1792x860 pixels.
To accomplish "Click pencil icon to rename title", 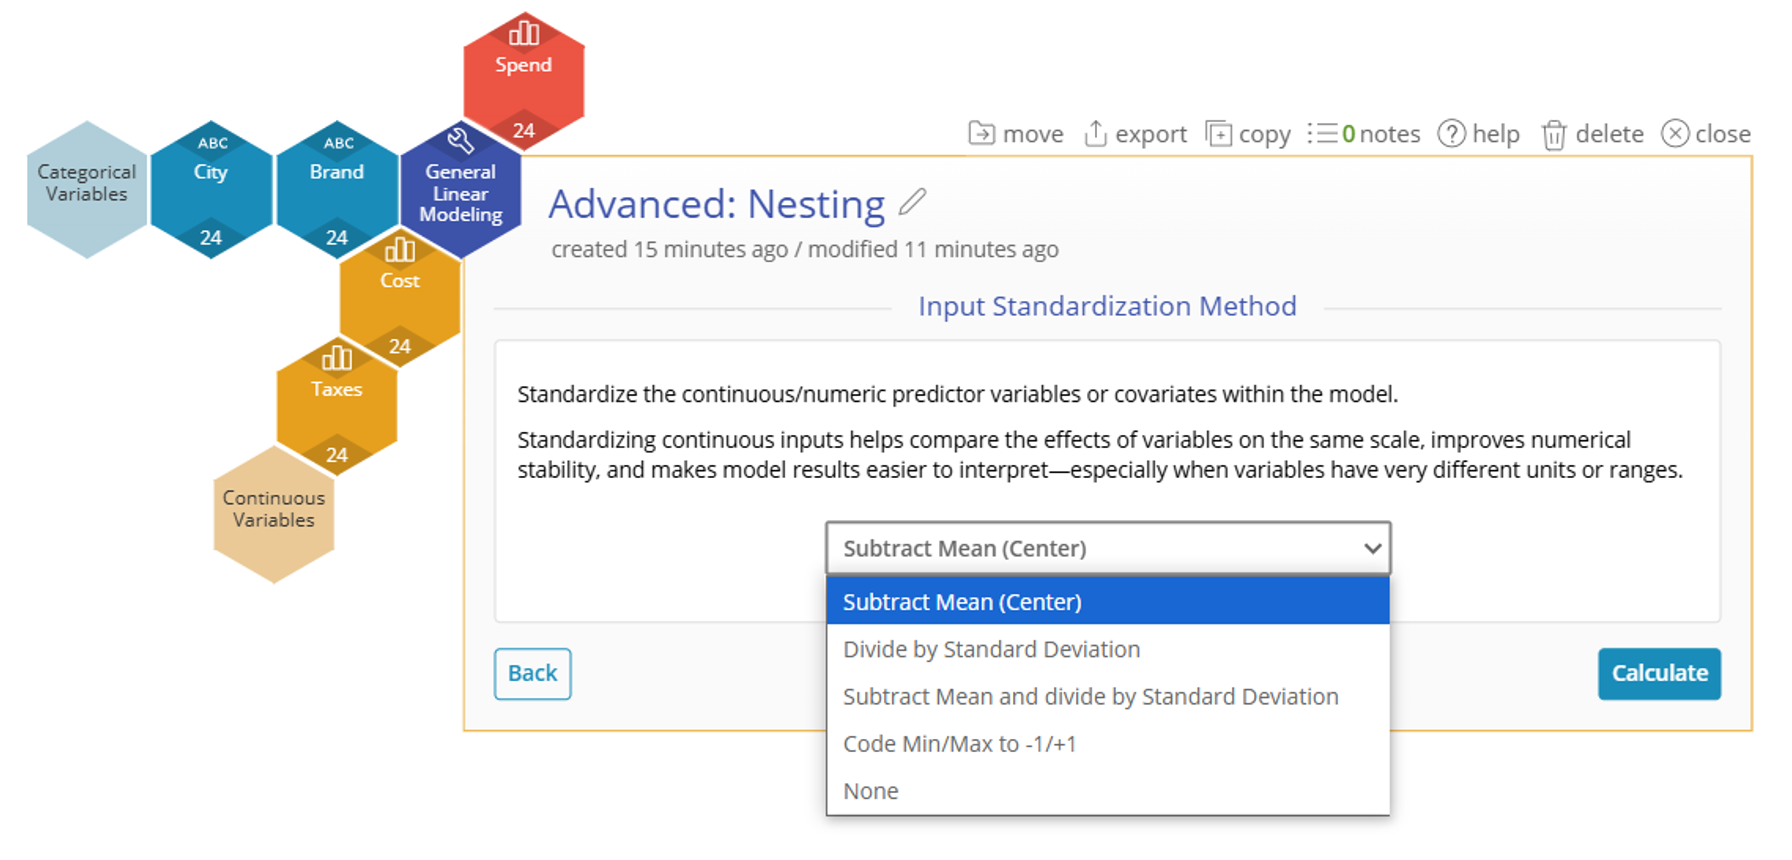I will 912,203.
